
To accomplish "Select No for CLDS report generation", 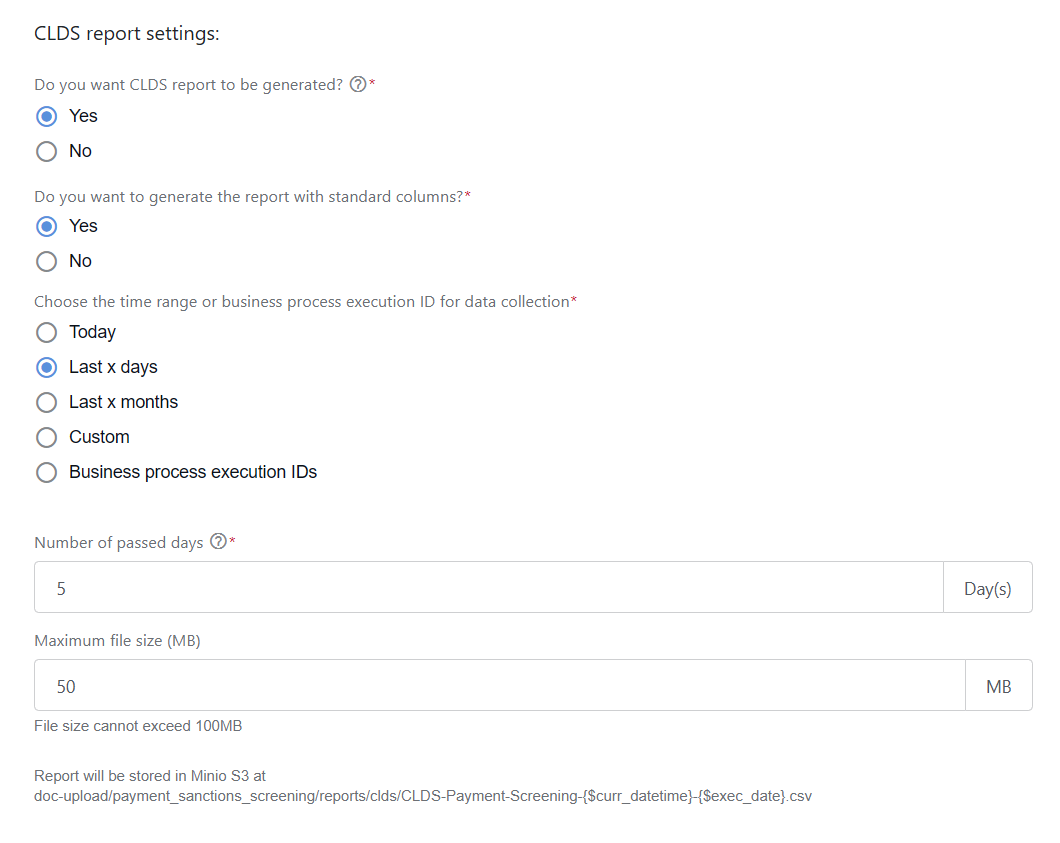I will click(x=47, y=151).
